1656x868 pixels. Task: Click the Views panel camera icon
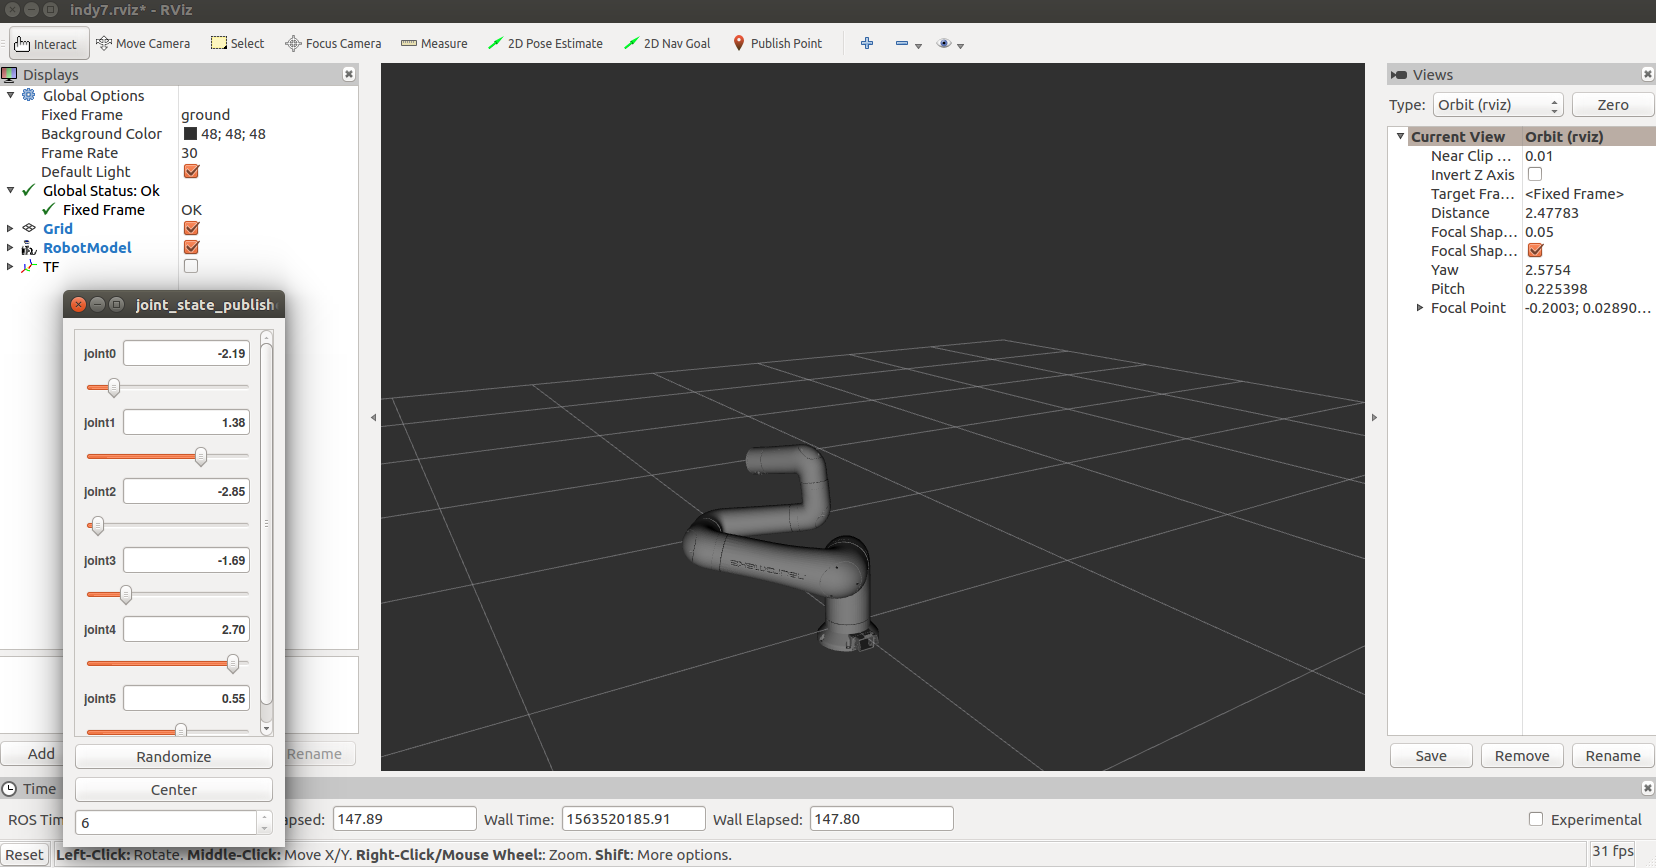1399,75
